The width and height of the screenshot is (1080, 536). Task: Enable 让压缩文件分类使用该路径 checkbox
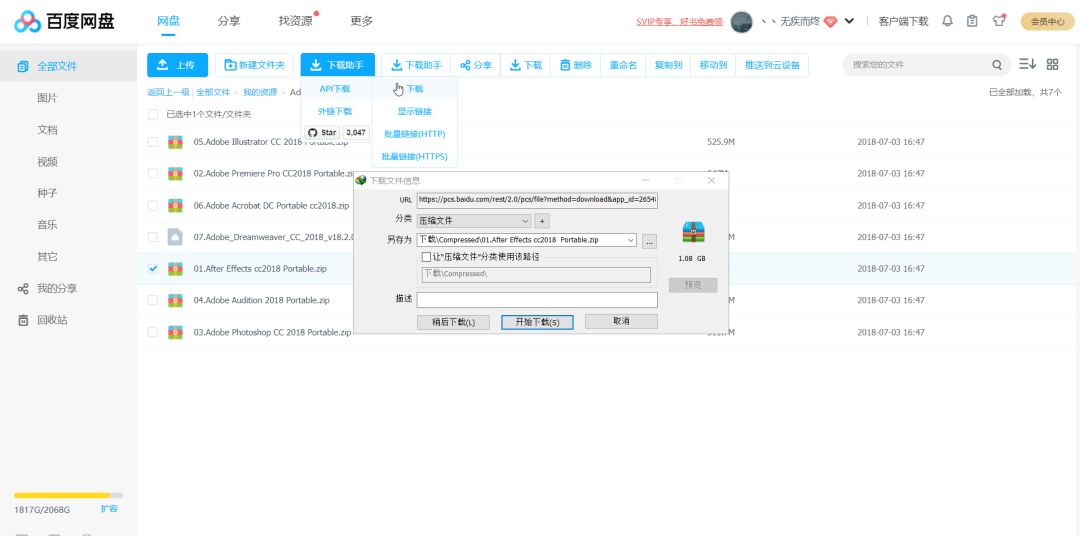coord(426,257)
